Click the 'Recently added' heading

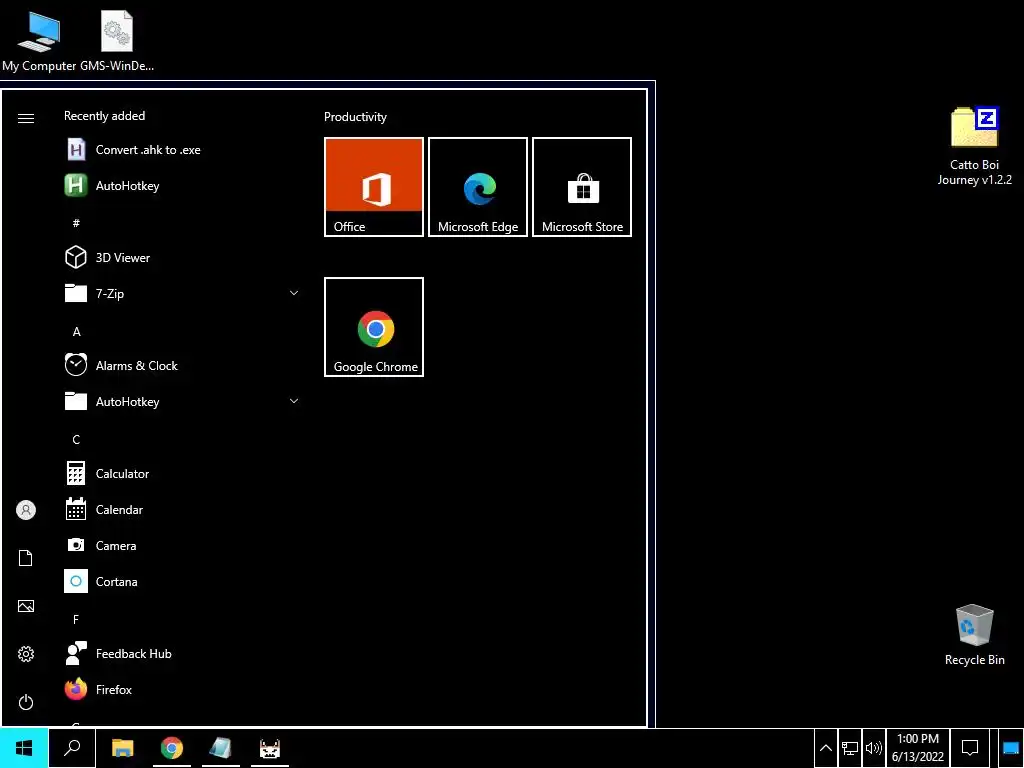click(104, 116)
